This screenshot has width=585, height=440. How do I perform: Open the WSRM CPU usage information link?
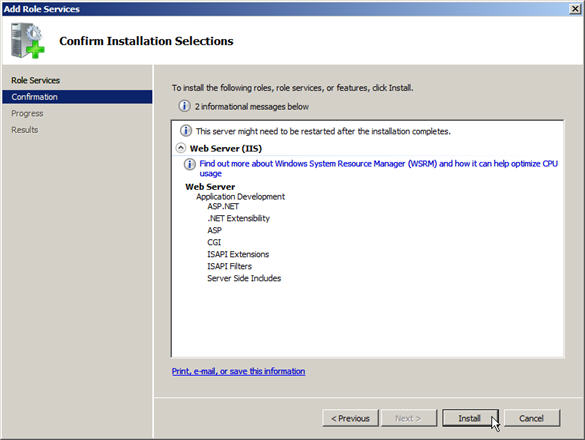click(x=378, y=168)
